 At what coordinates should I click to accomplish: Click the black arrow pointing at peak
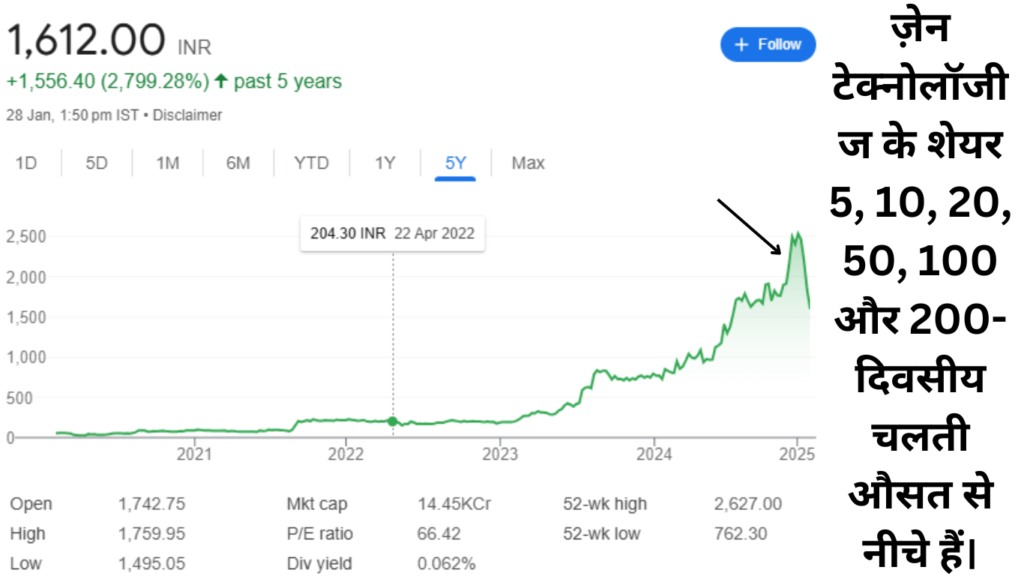tap(750, 225)
